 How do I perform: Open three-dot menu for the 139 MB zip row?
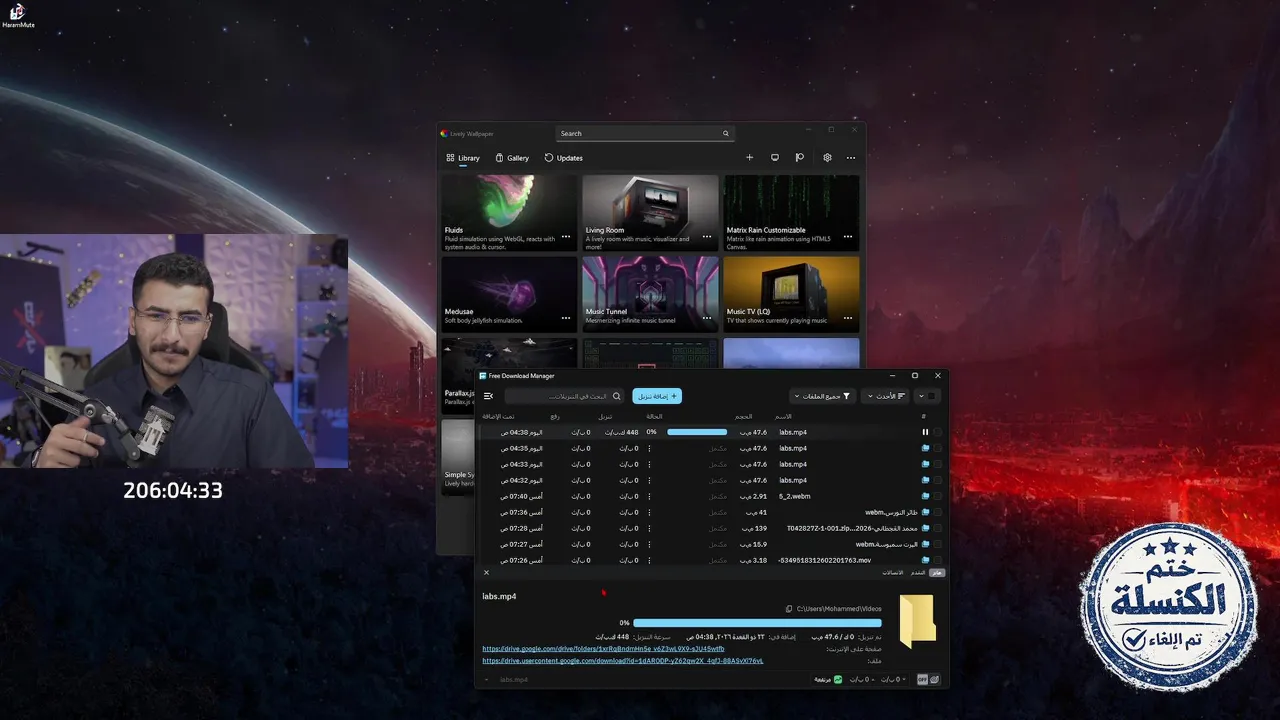click(x=649, y=528)
